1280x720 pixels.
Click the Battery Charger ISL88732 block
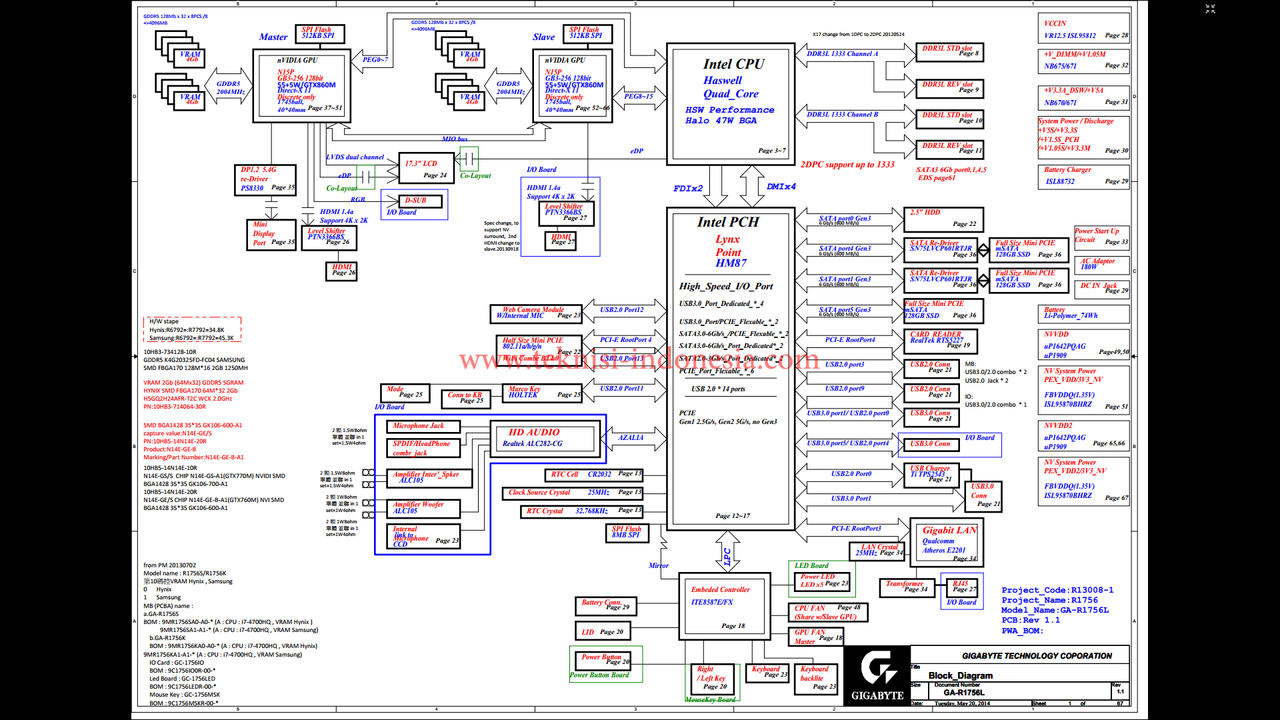pyautogui.click(x=1084, y=176)
